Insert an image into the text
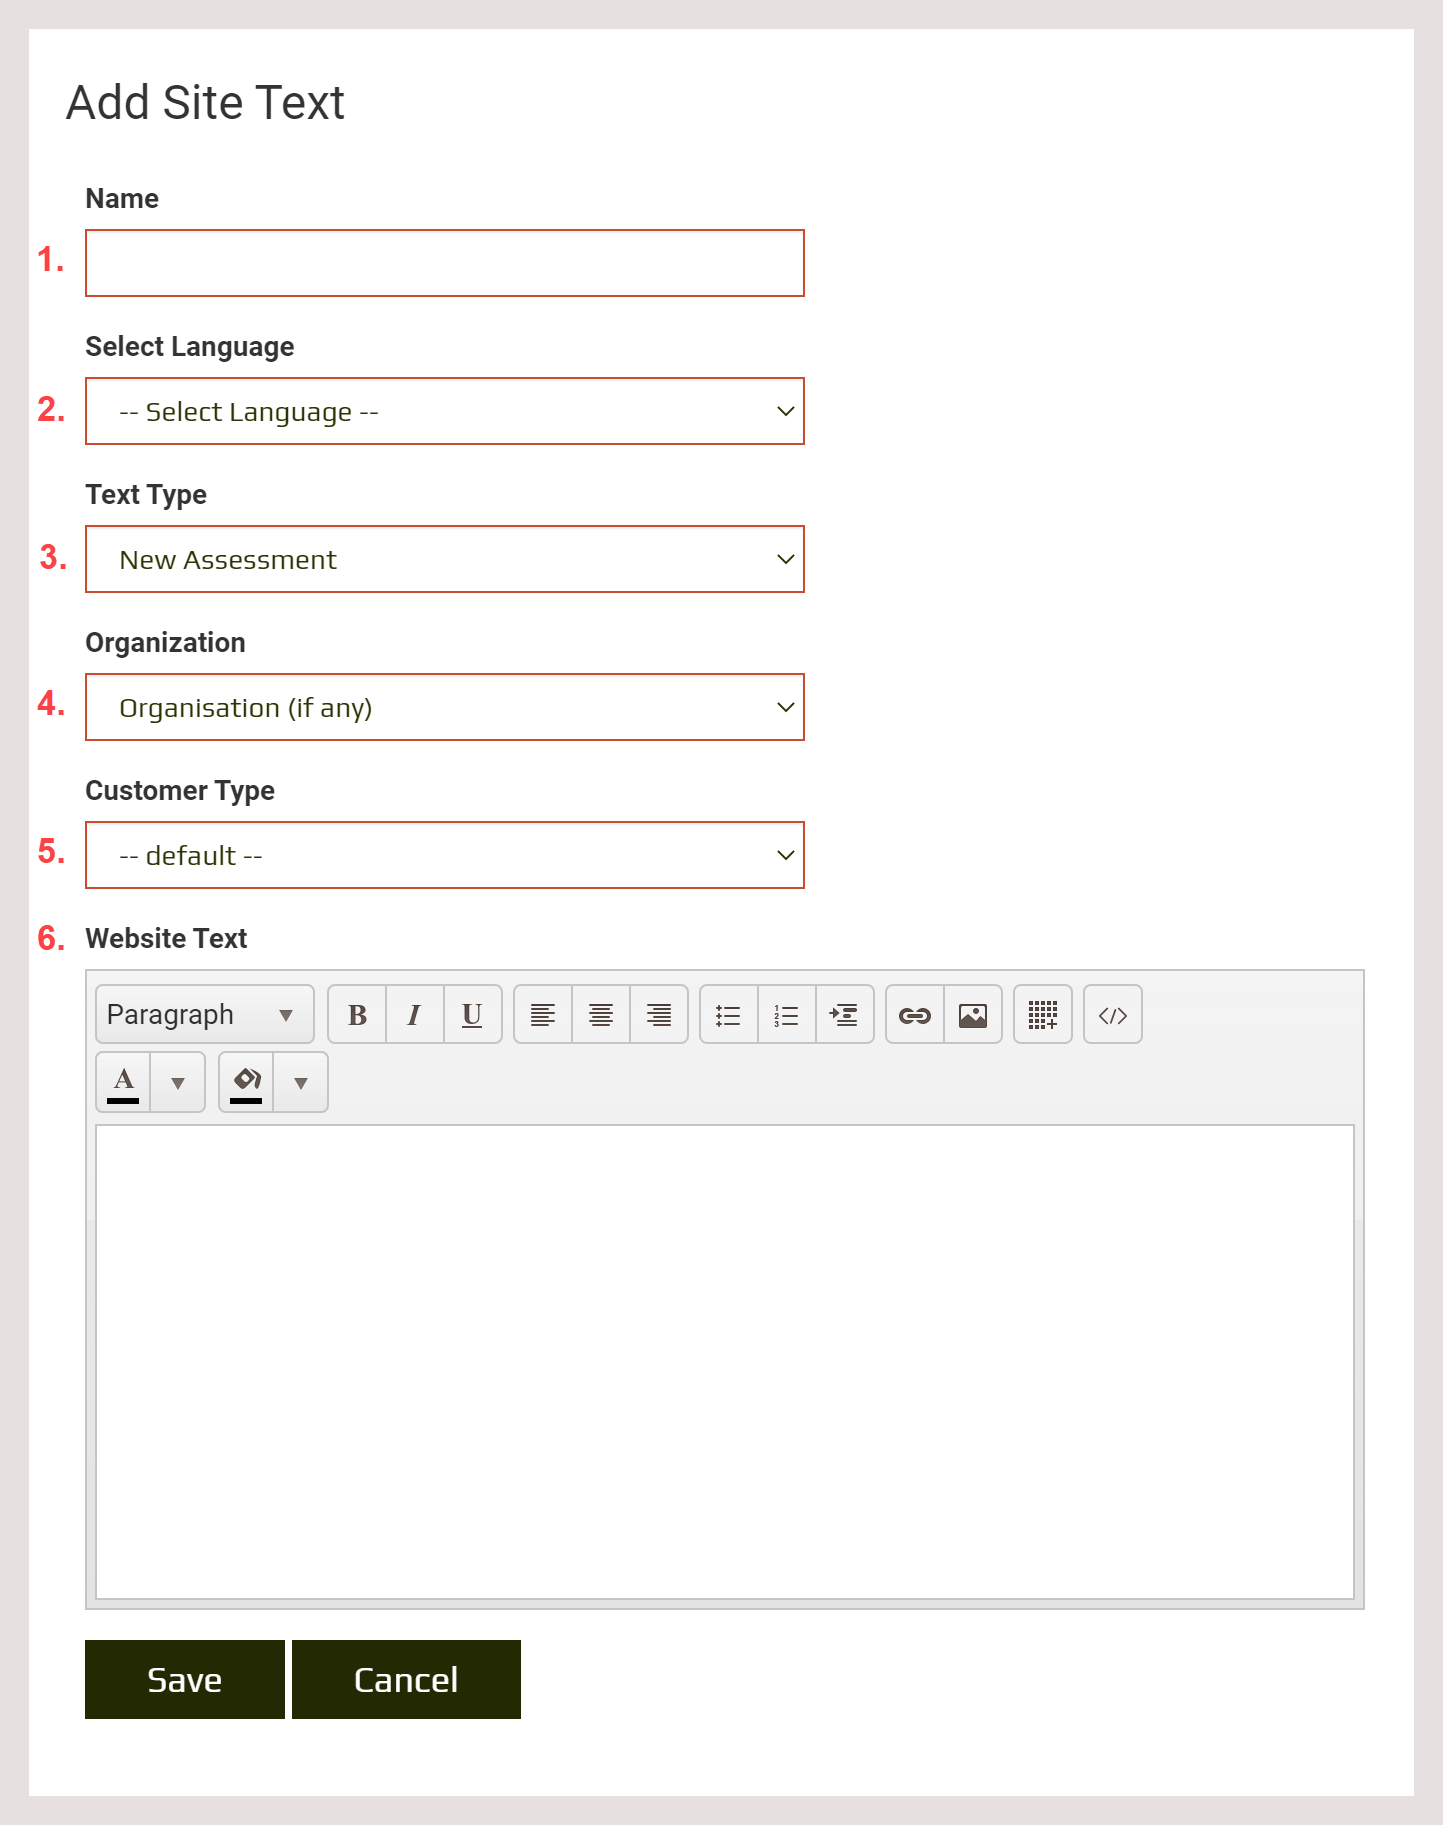This screenshot has height=1825, width=1443. pyautogui.click(x=973, y=1015)
